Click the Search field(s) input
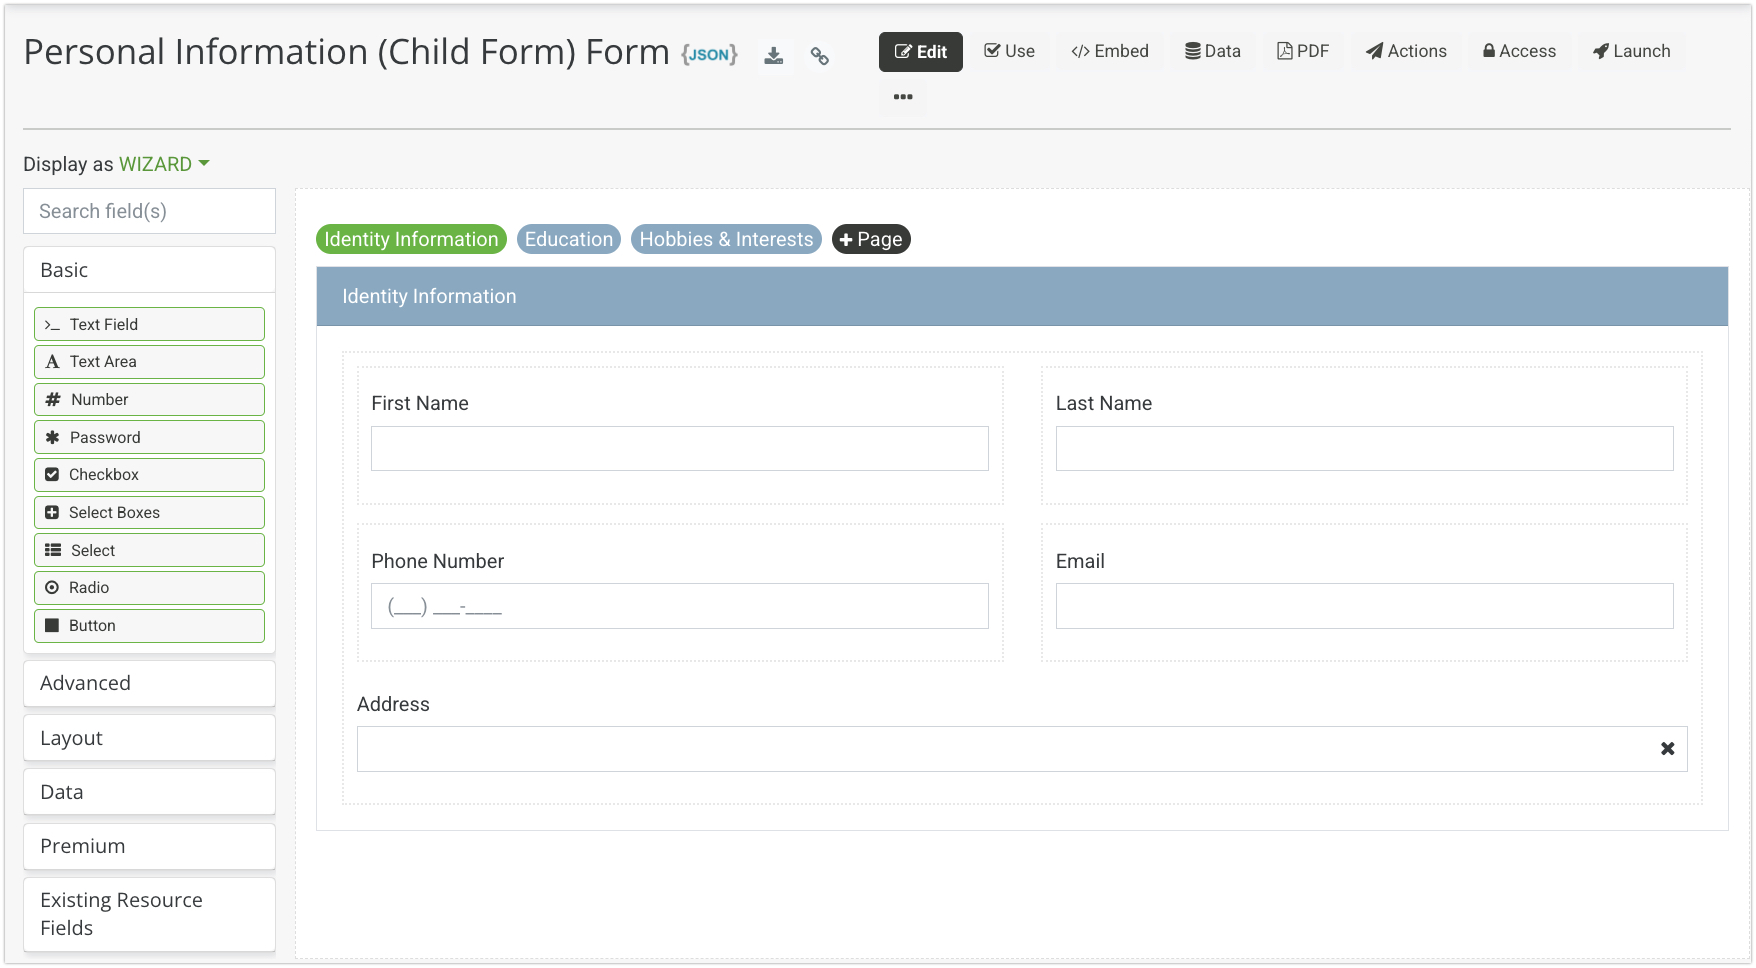Screen dimensions: 1756x968 [x=149, y=211]
